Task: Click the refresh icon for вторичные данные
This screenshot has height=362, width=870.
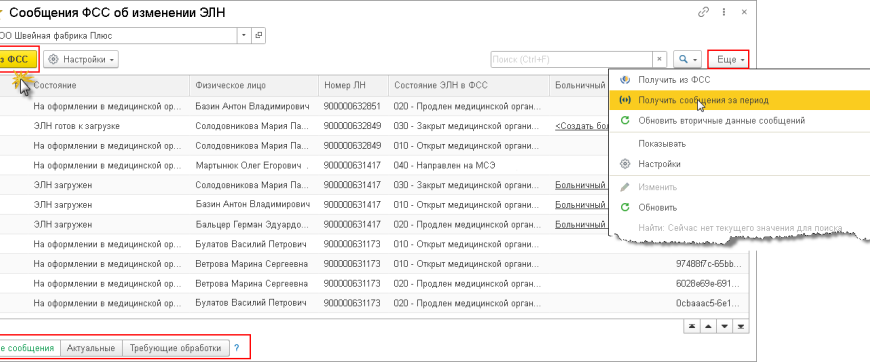Action: click(x=625, y=120)
